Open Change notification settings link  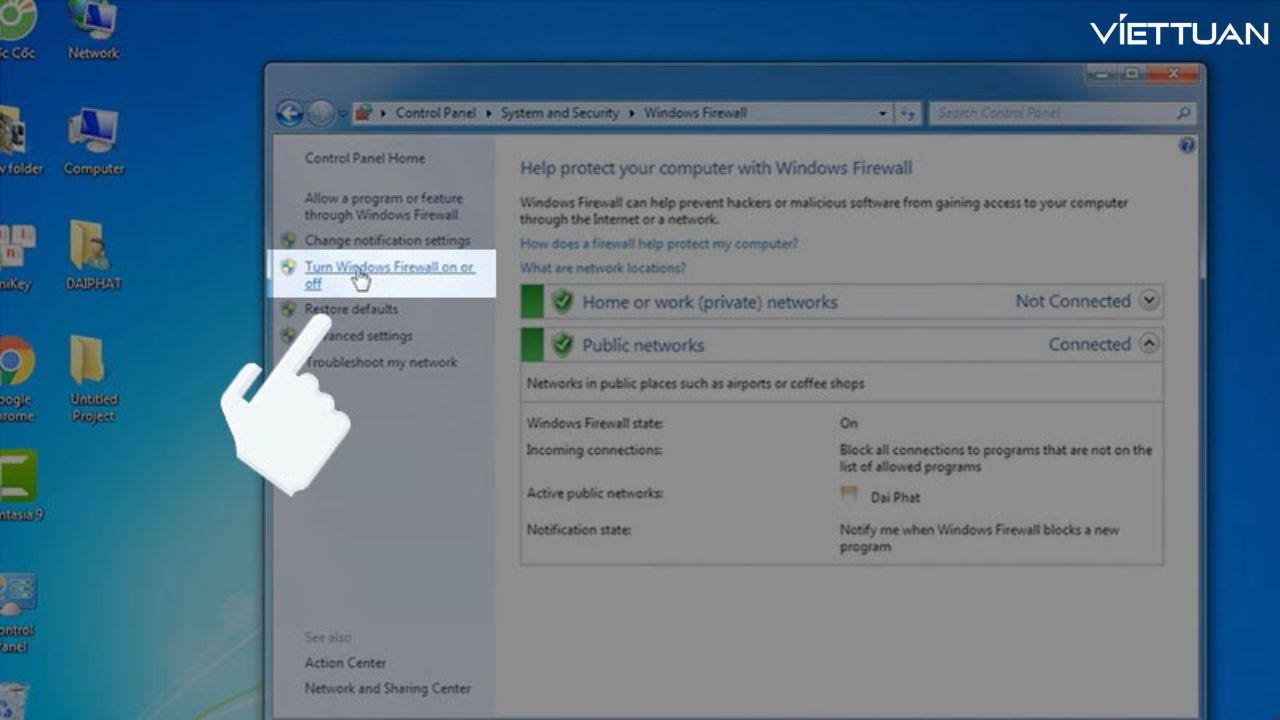[387, 241]
